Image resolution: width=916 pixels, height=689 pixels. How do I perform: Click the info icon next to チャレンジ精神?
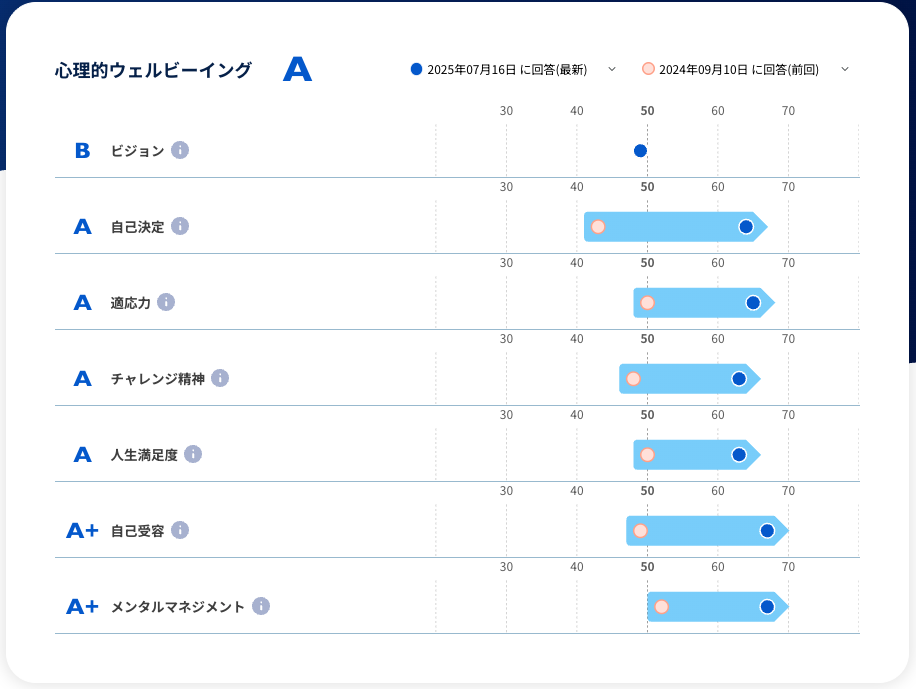coord(220,378)
